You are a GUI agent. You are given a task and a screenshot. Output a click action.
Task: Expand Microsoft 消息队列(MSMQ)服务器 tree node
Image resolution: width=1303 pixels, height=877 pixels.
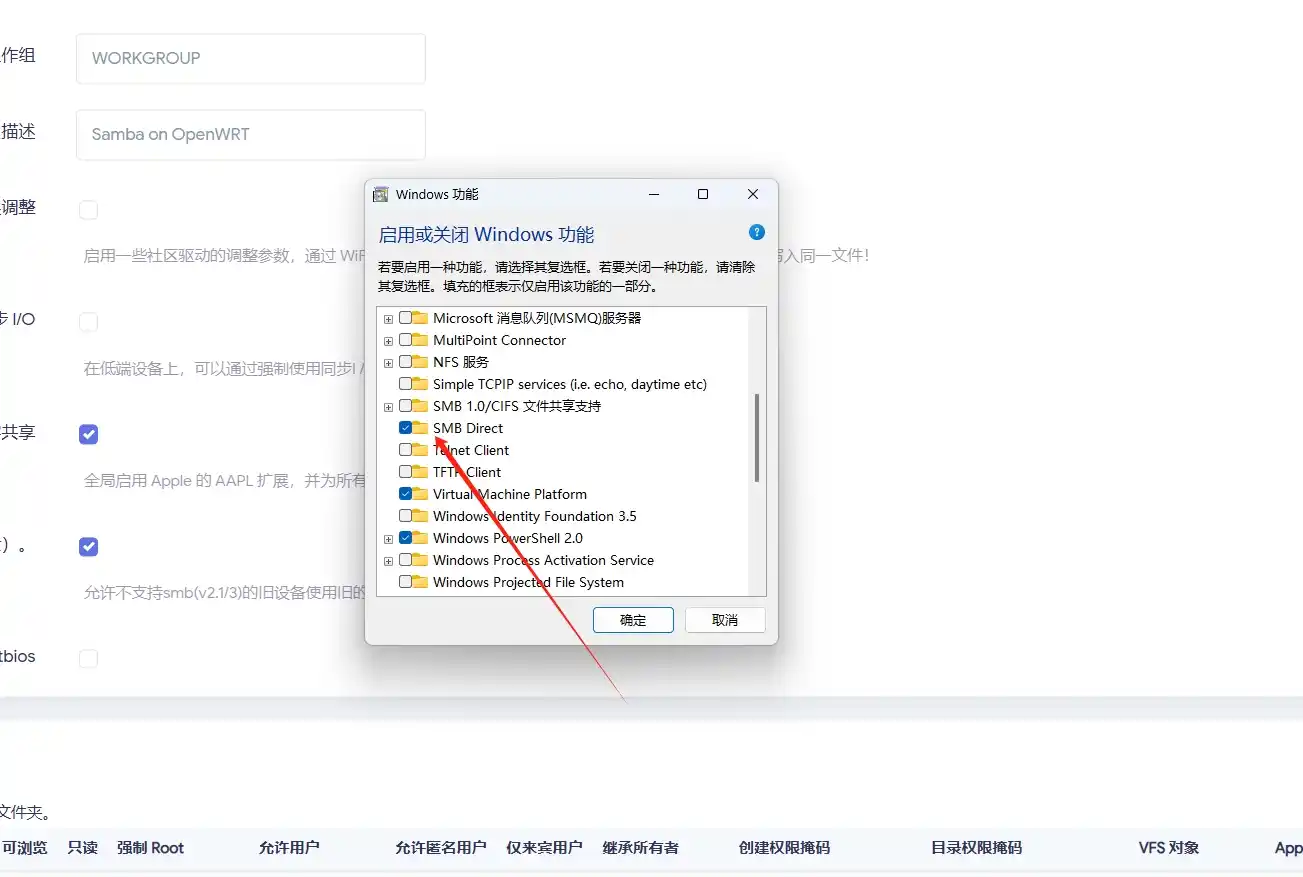coord(388,319)
